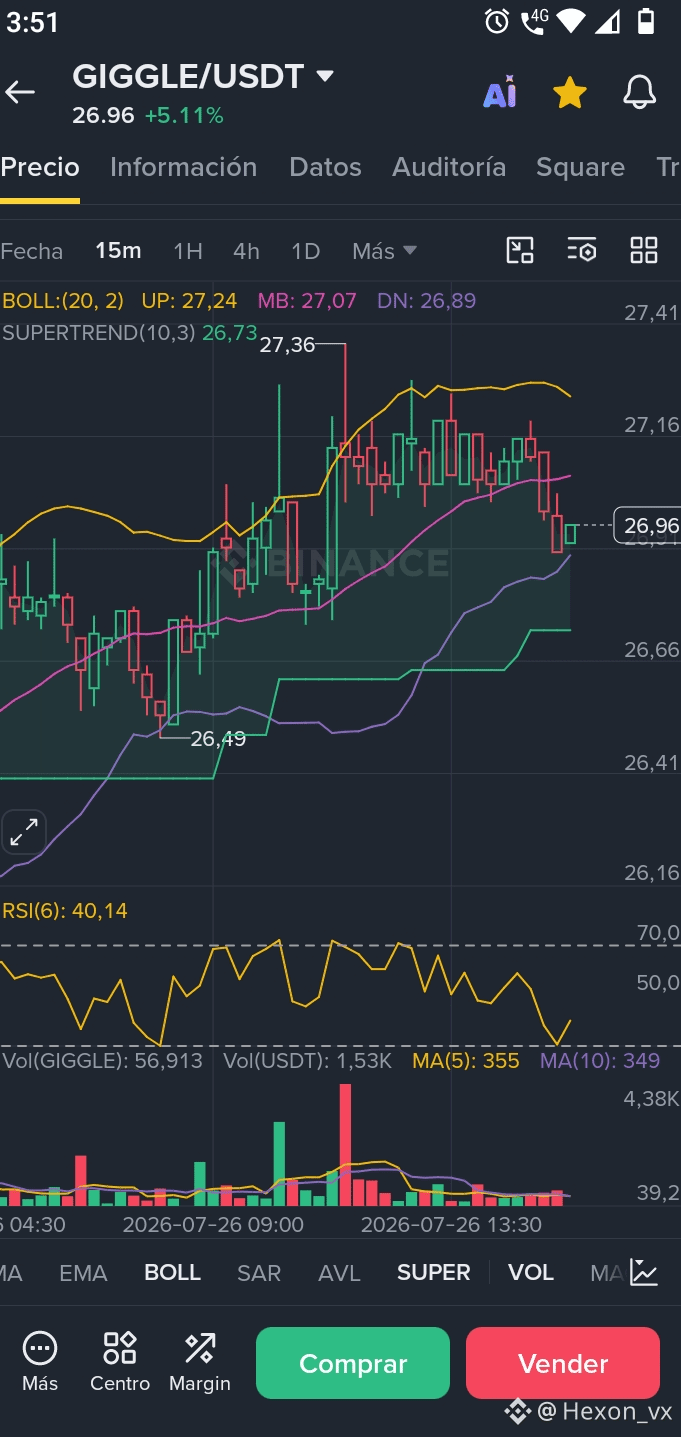Open Margin trading shortcut
Image resolution: width=681 pixels, height=1437 pixels.
pos(200,1362)
